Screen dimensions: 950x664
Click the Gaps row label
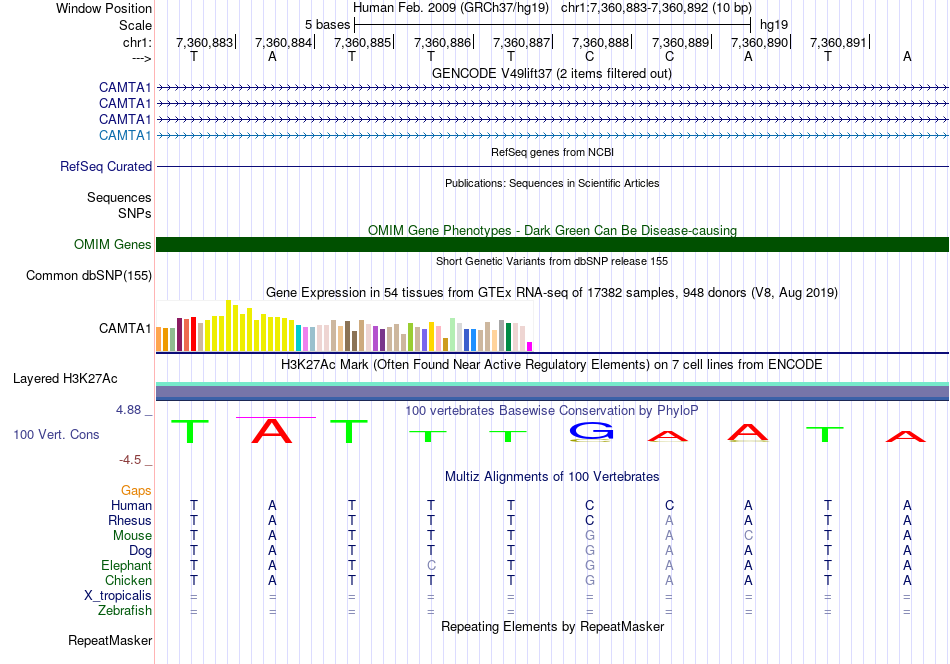pos(136,490)
